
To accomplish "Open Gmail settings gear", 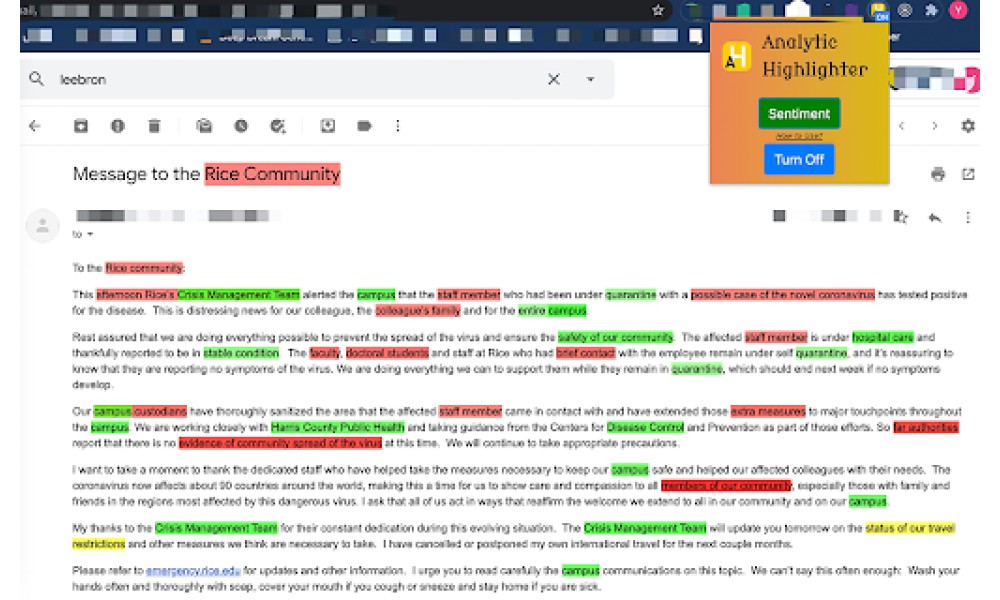I will (x=968, y=126).
